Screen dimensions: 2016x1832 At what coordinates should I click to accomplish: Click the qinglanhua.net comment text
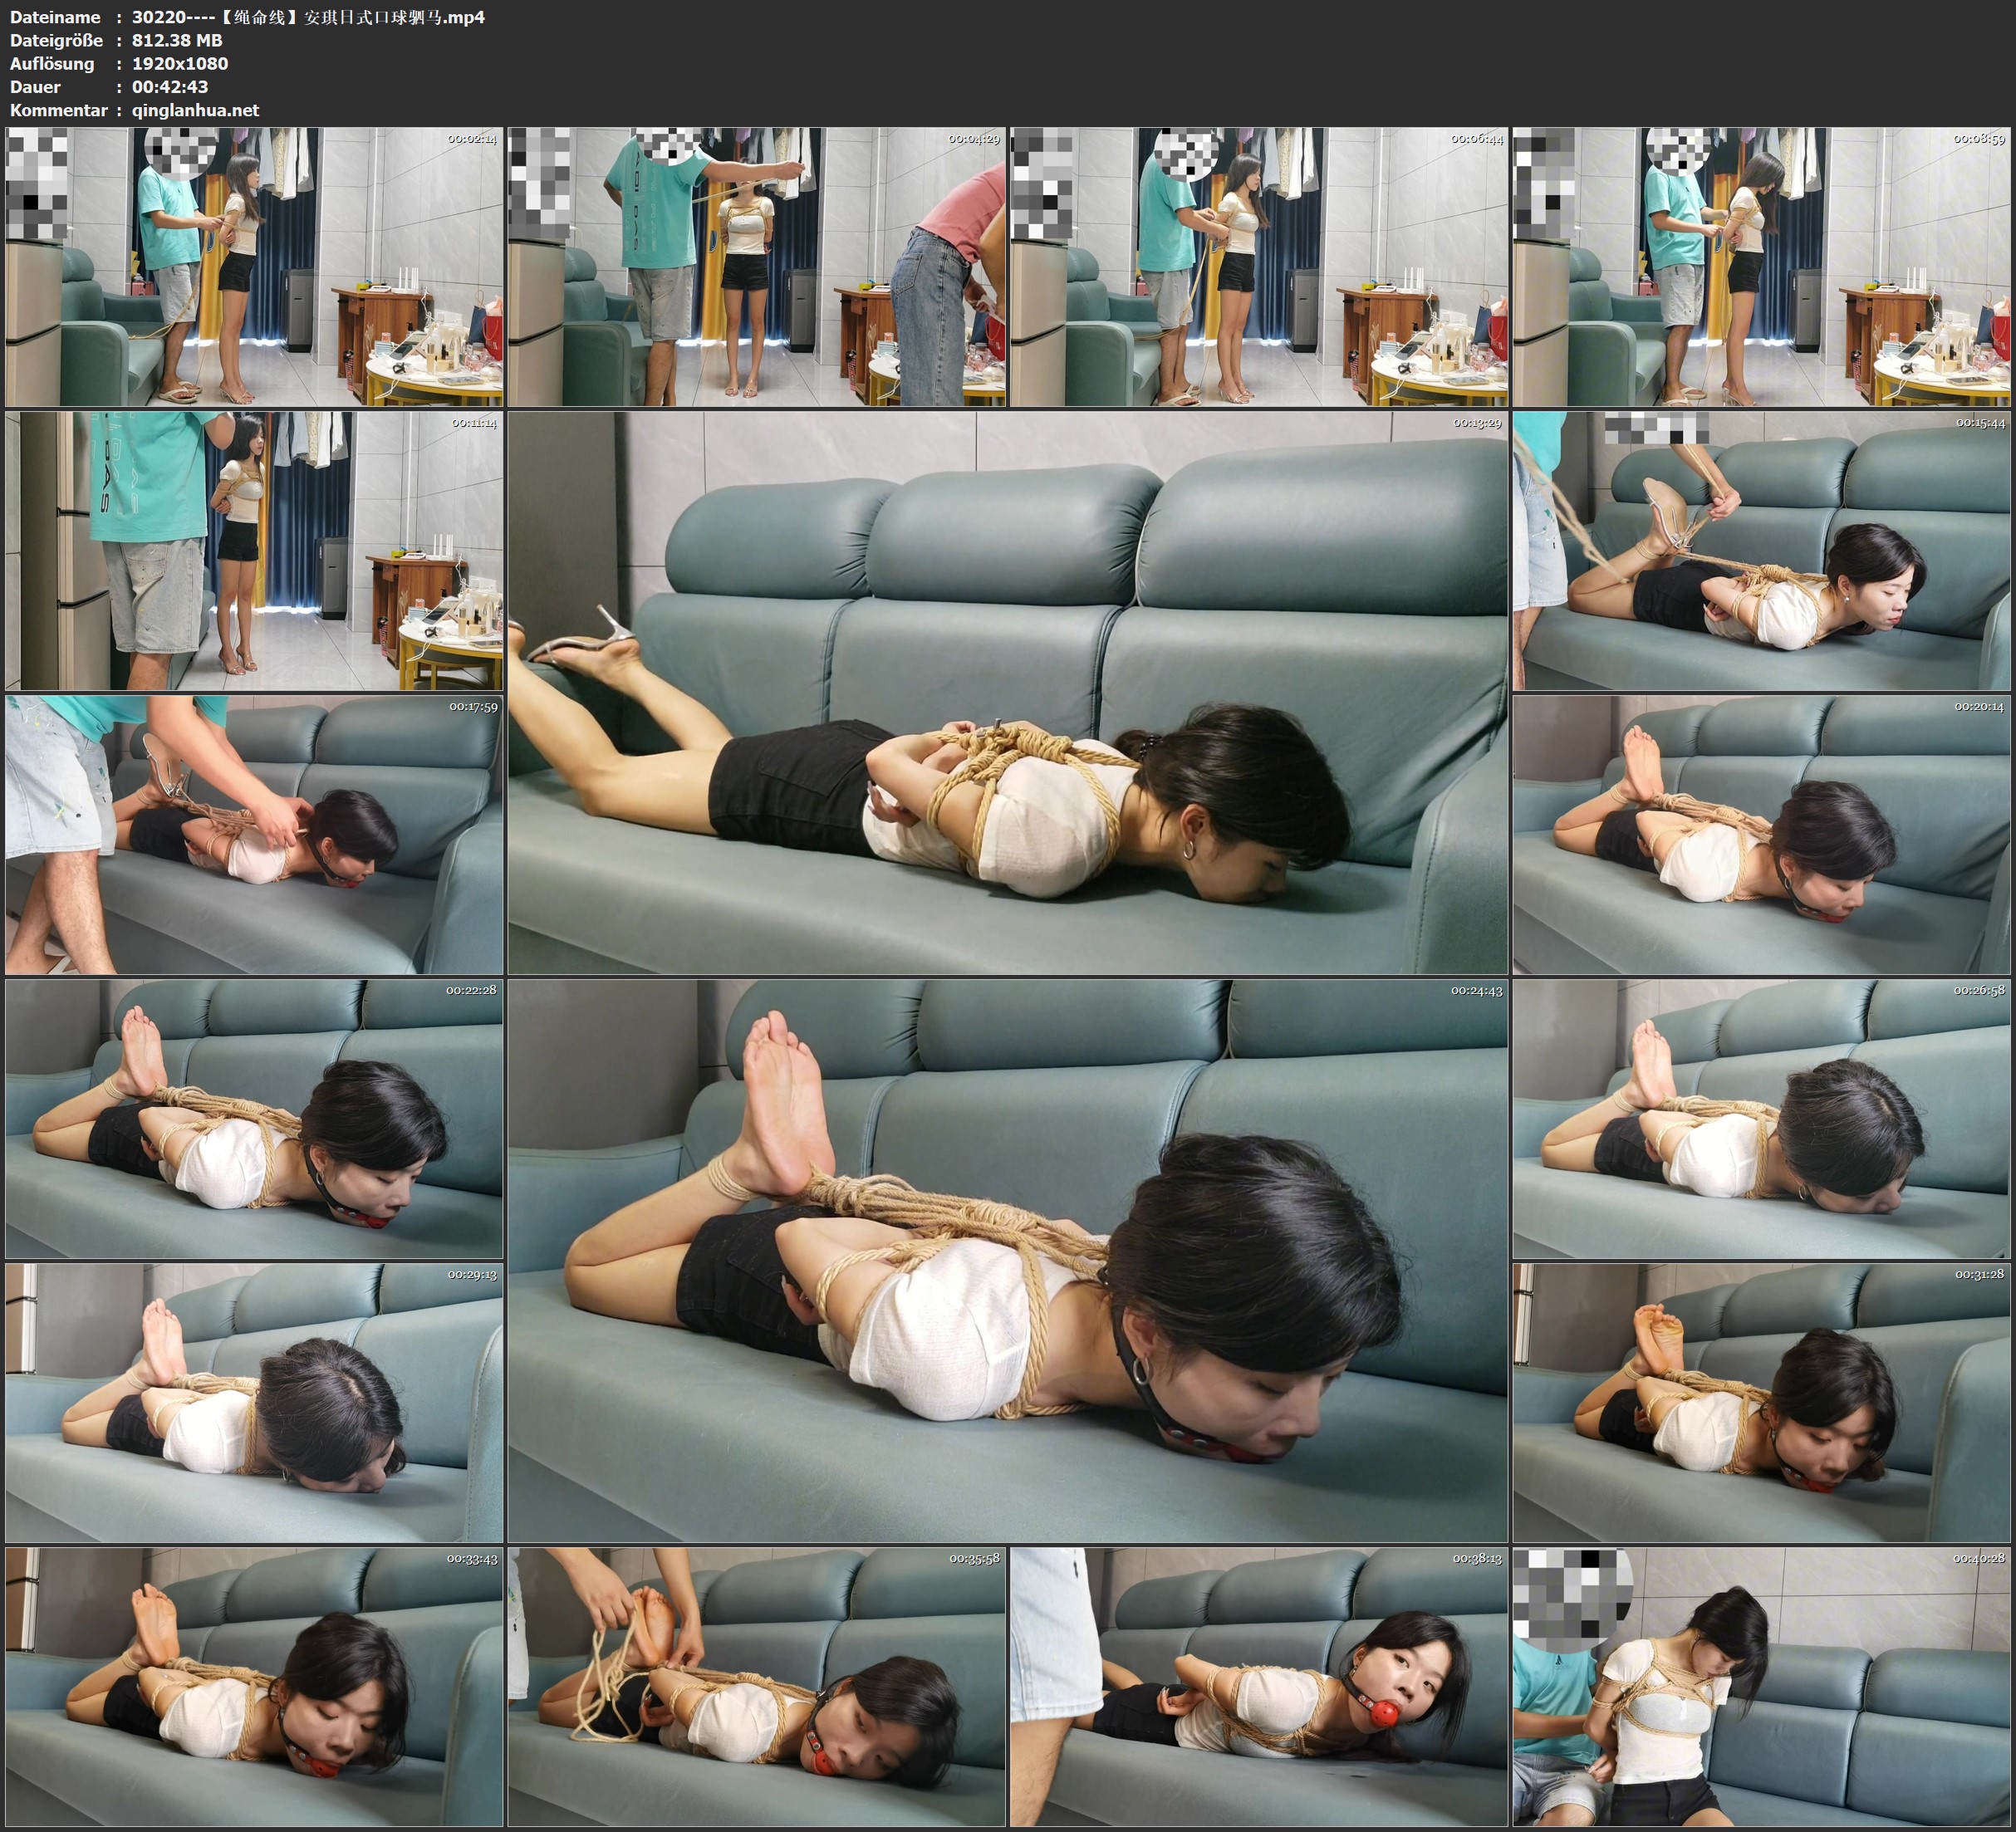pos(195,110)
